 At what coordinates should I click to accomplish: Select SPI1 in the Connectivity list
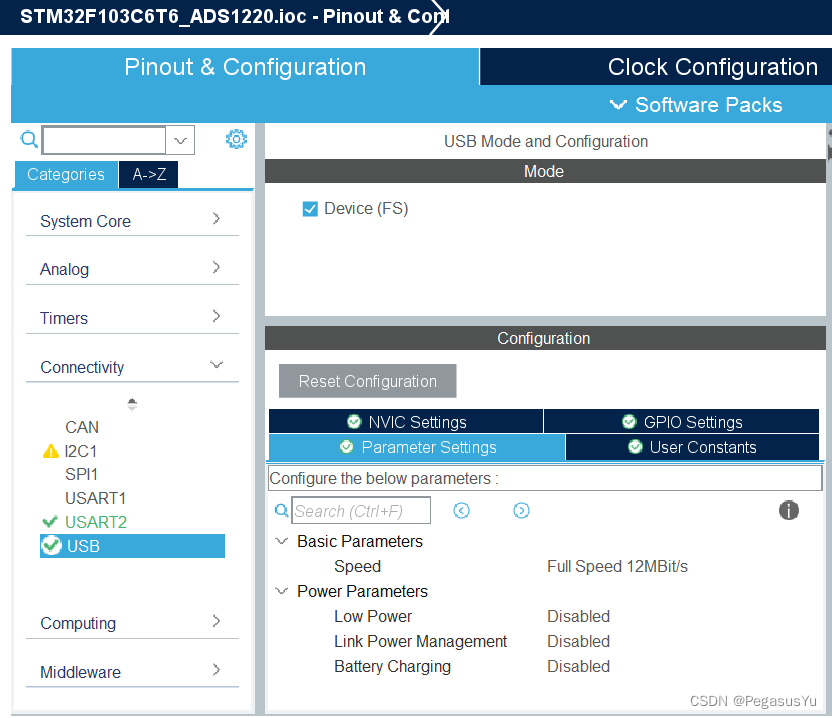[x=81, y=474]
